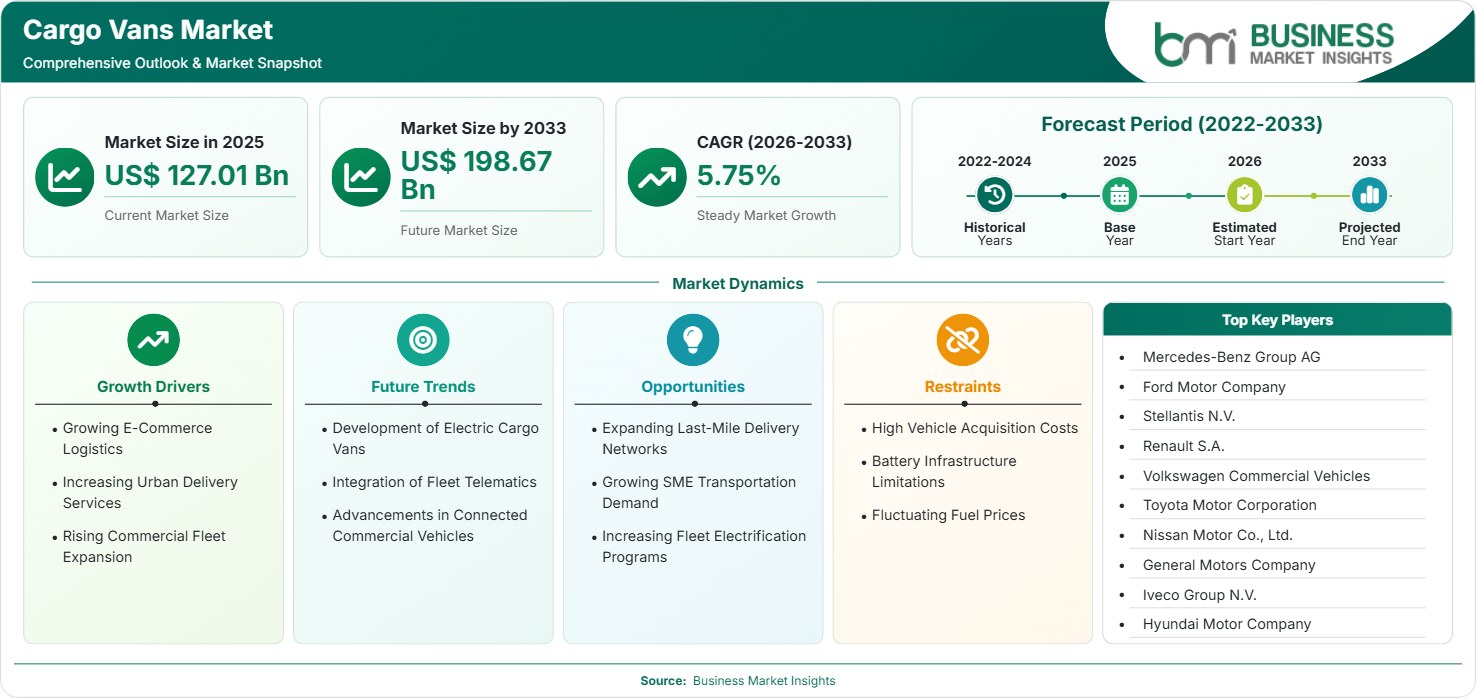Image resolution: width=1476 pixels, height=698 pixels.
Task: Click the US$ 127.01 Bn value
Action: coord(197,175)
